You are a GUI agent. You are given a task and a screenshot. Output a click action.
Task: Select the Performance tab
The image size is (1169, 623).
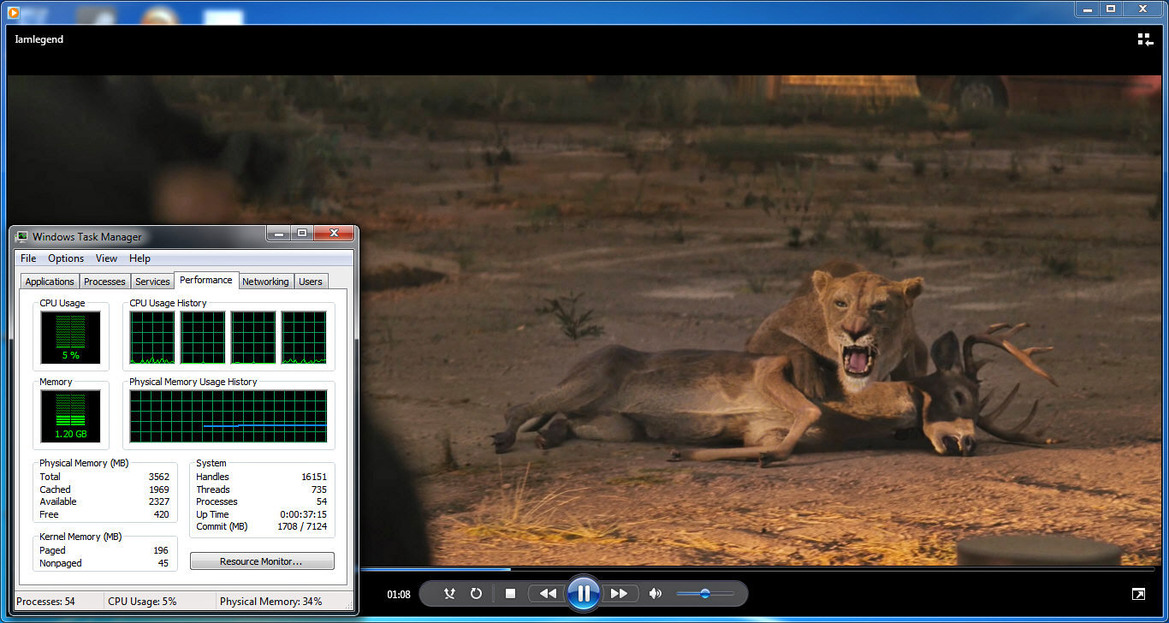point(206,280)
